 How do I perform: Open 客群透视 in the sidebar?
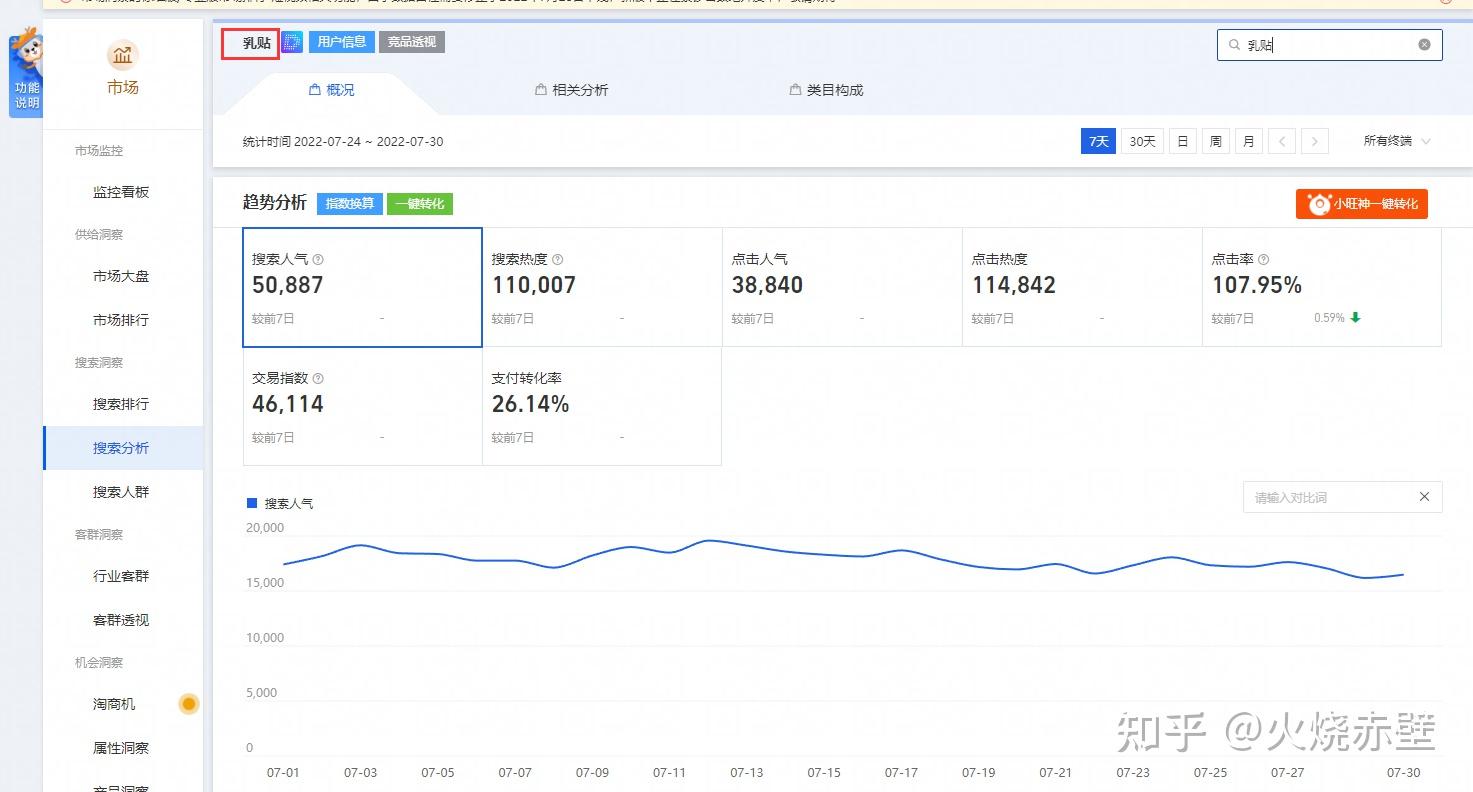click(121, 620)
